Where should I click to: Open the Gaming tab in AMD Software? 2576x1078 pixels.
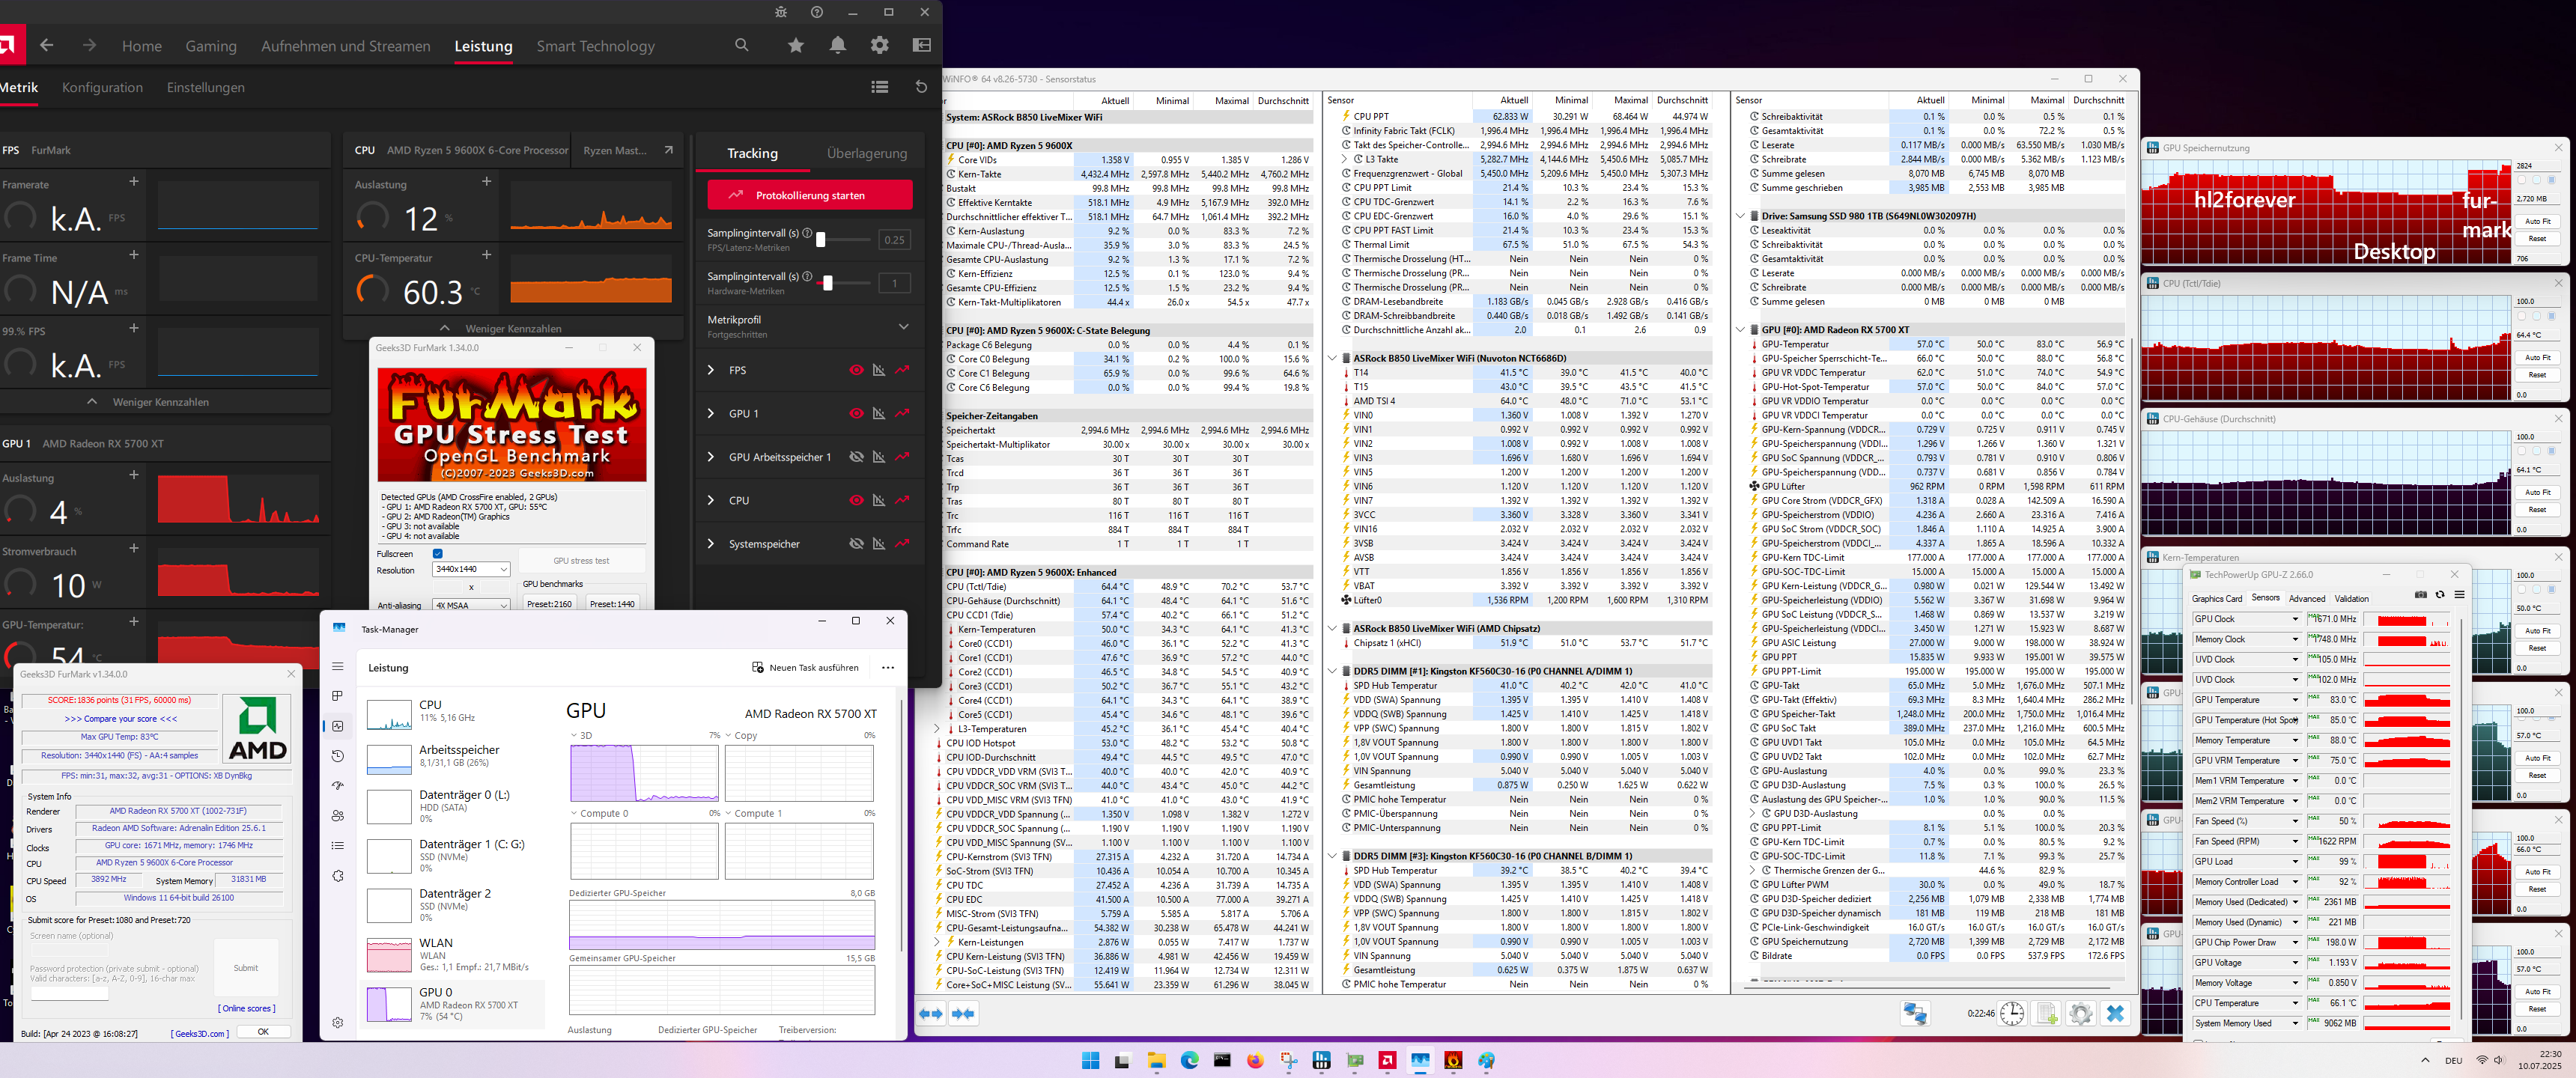tap(211, 46)
